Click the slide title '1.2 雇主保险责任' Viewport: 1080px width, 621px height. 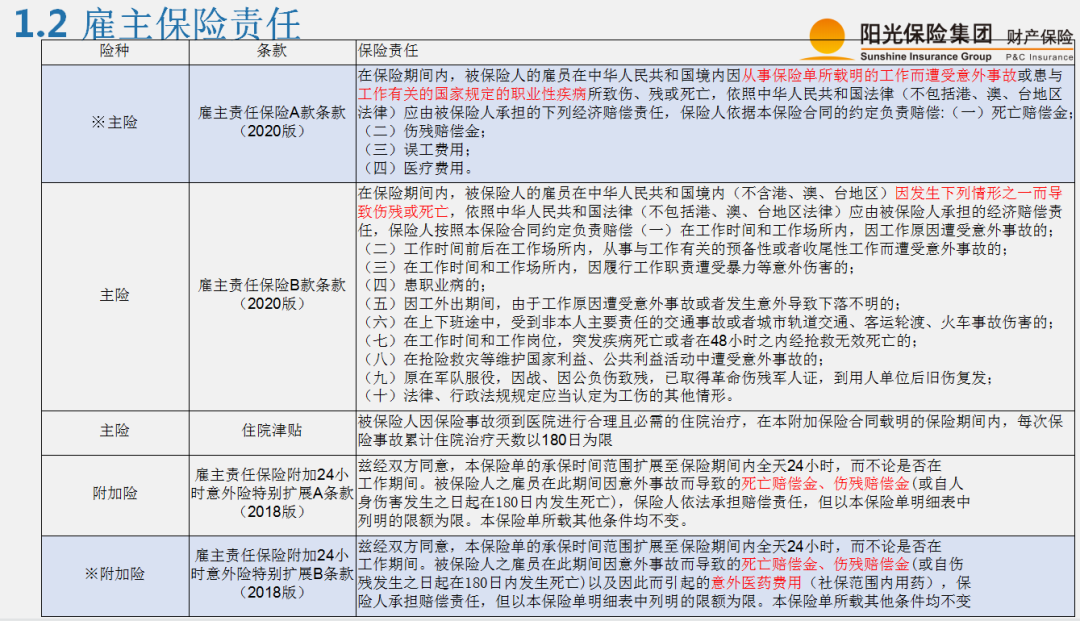[x=157, y=24]
